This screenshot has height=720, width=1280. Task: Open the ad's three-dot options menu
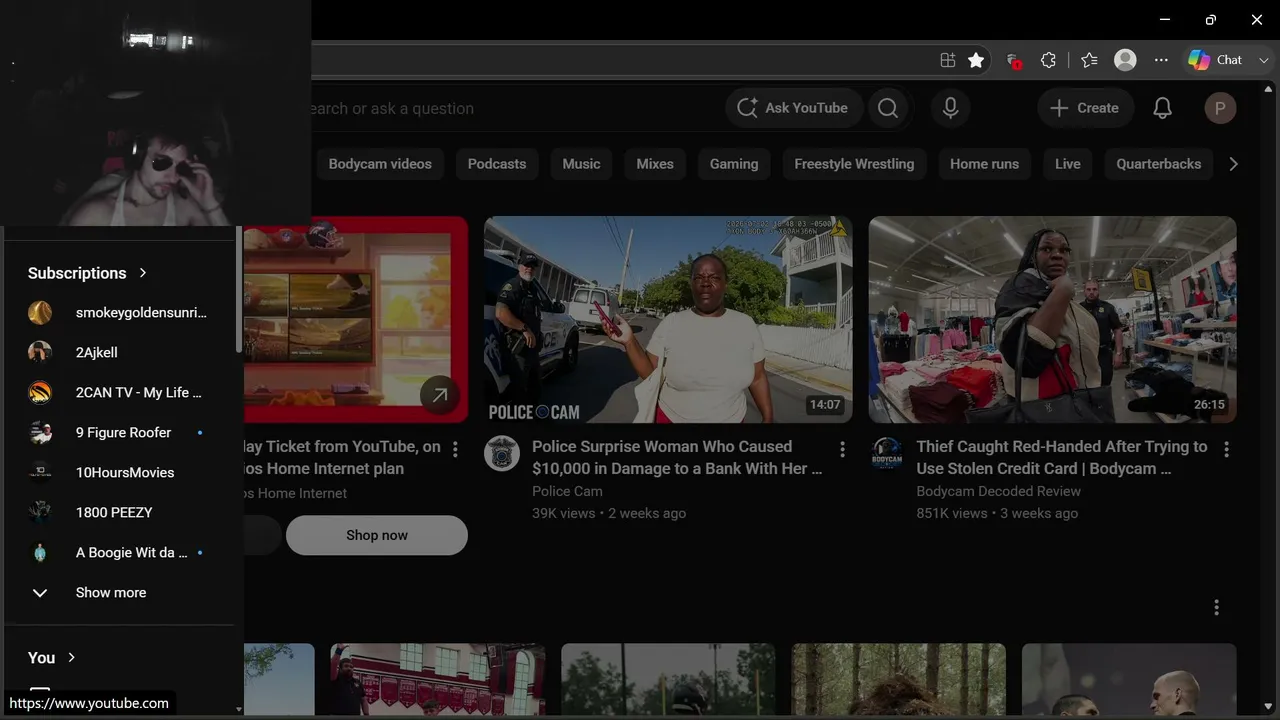coord(455,449)
